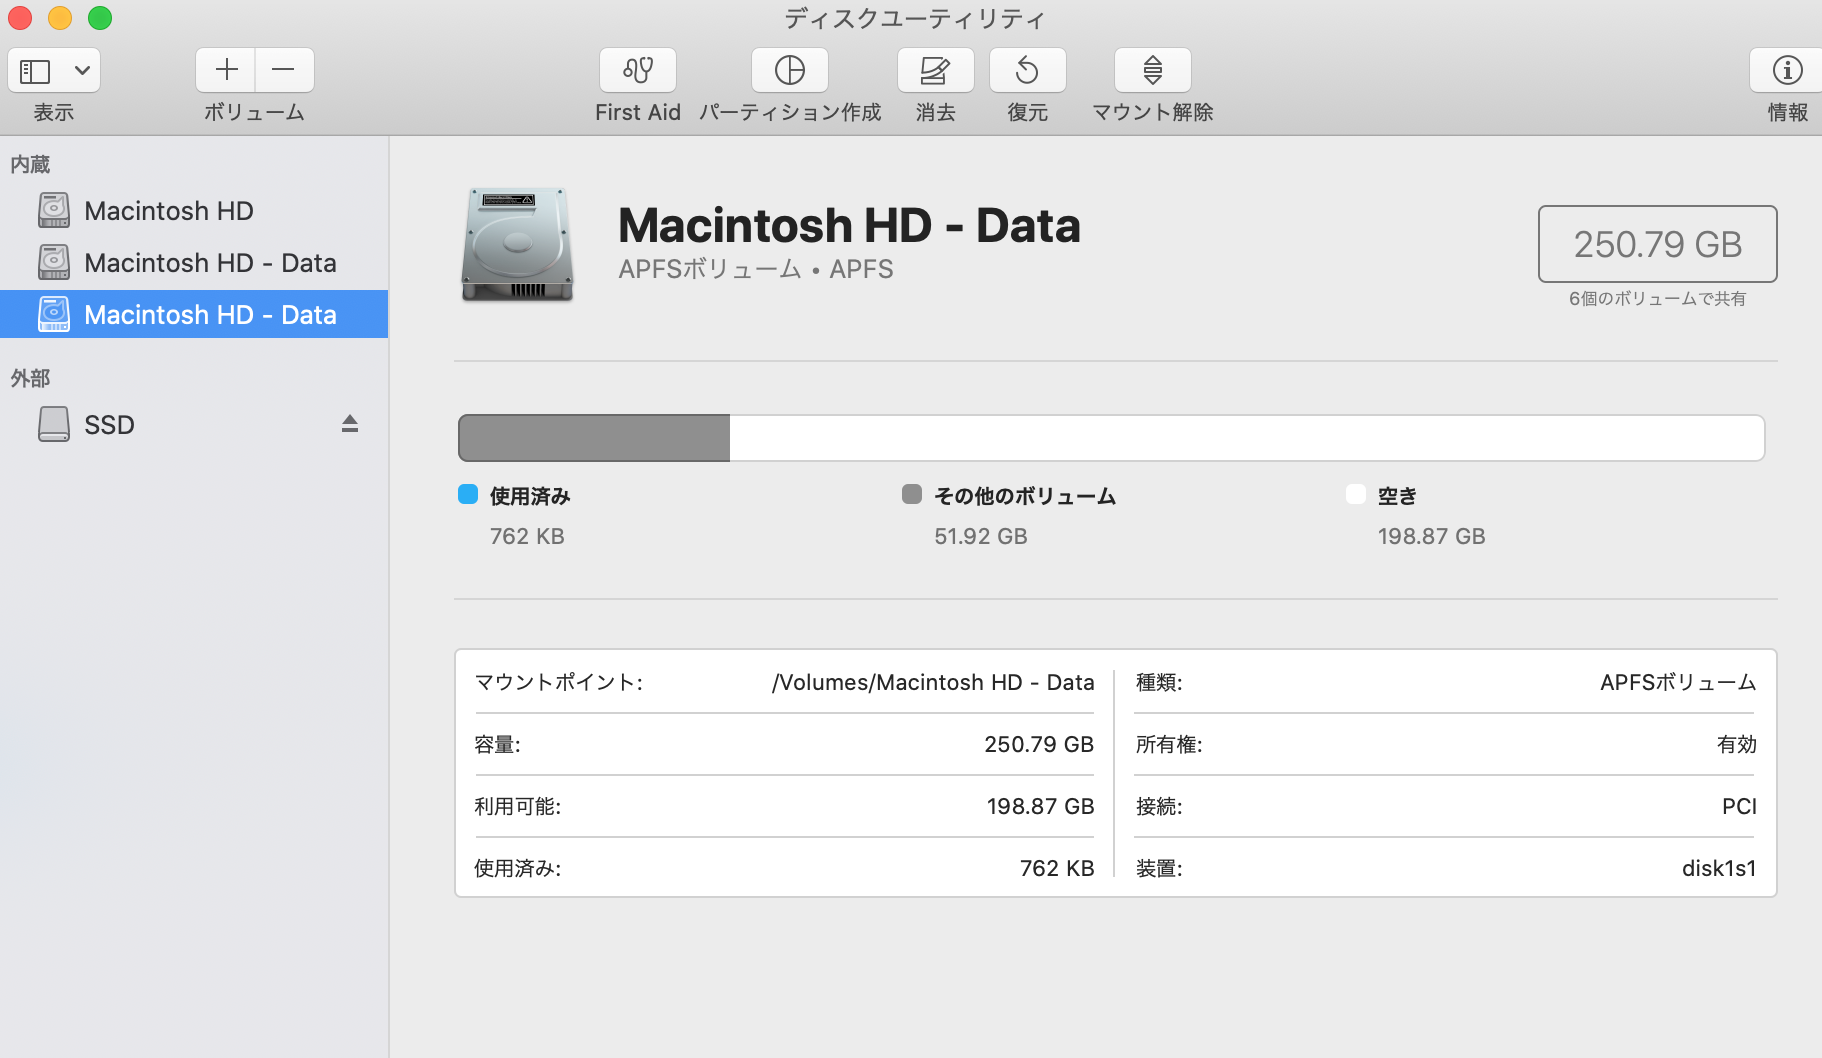The width and height of the screenshot is (1822, 1058).
Task: Click the APFSボリューム • APFS subtitle
Action: point(756,269)
